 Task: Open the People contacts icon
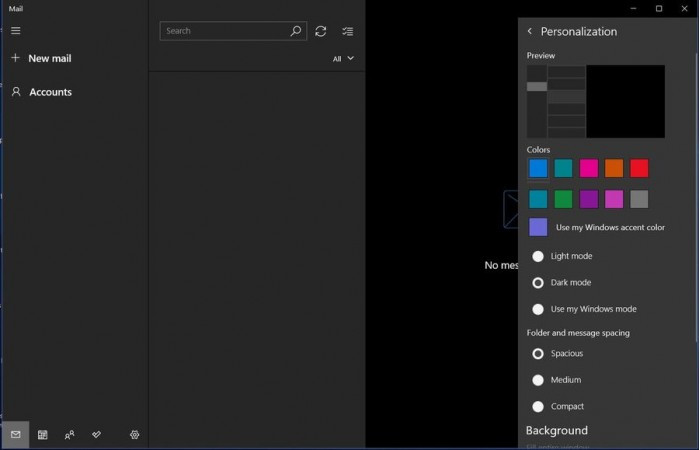(x=69, y=435)
